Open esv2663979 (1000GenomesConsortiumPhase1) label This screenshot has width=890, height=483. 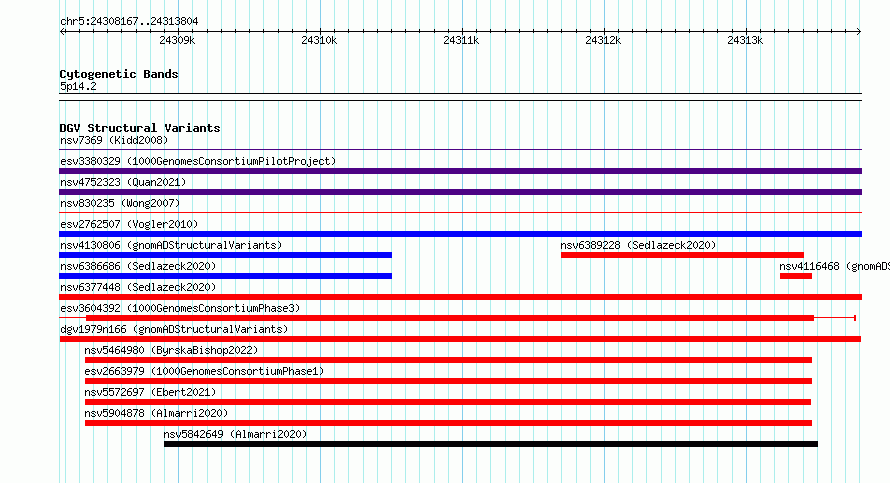(204, 371)
